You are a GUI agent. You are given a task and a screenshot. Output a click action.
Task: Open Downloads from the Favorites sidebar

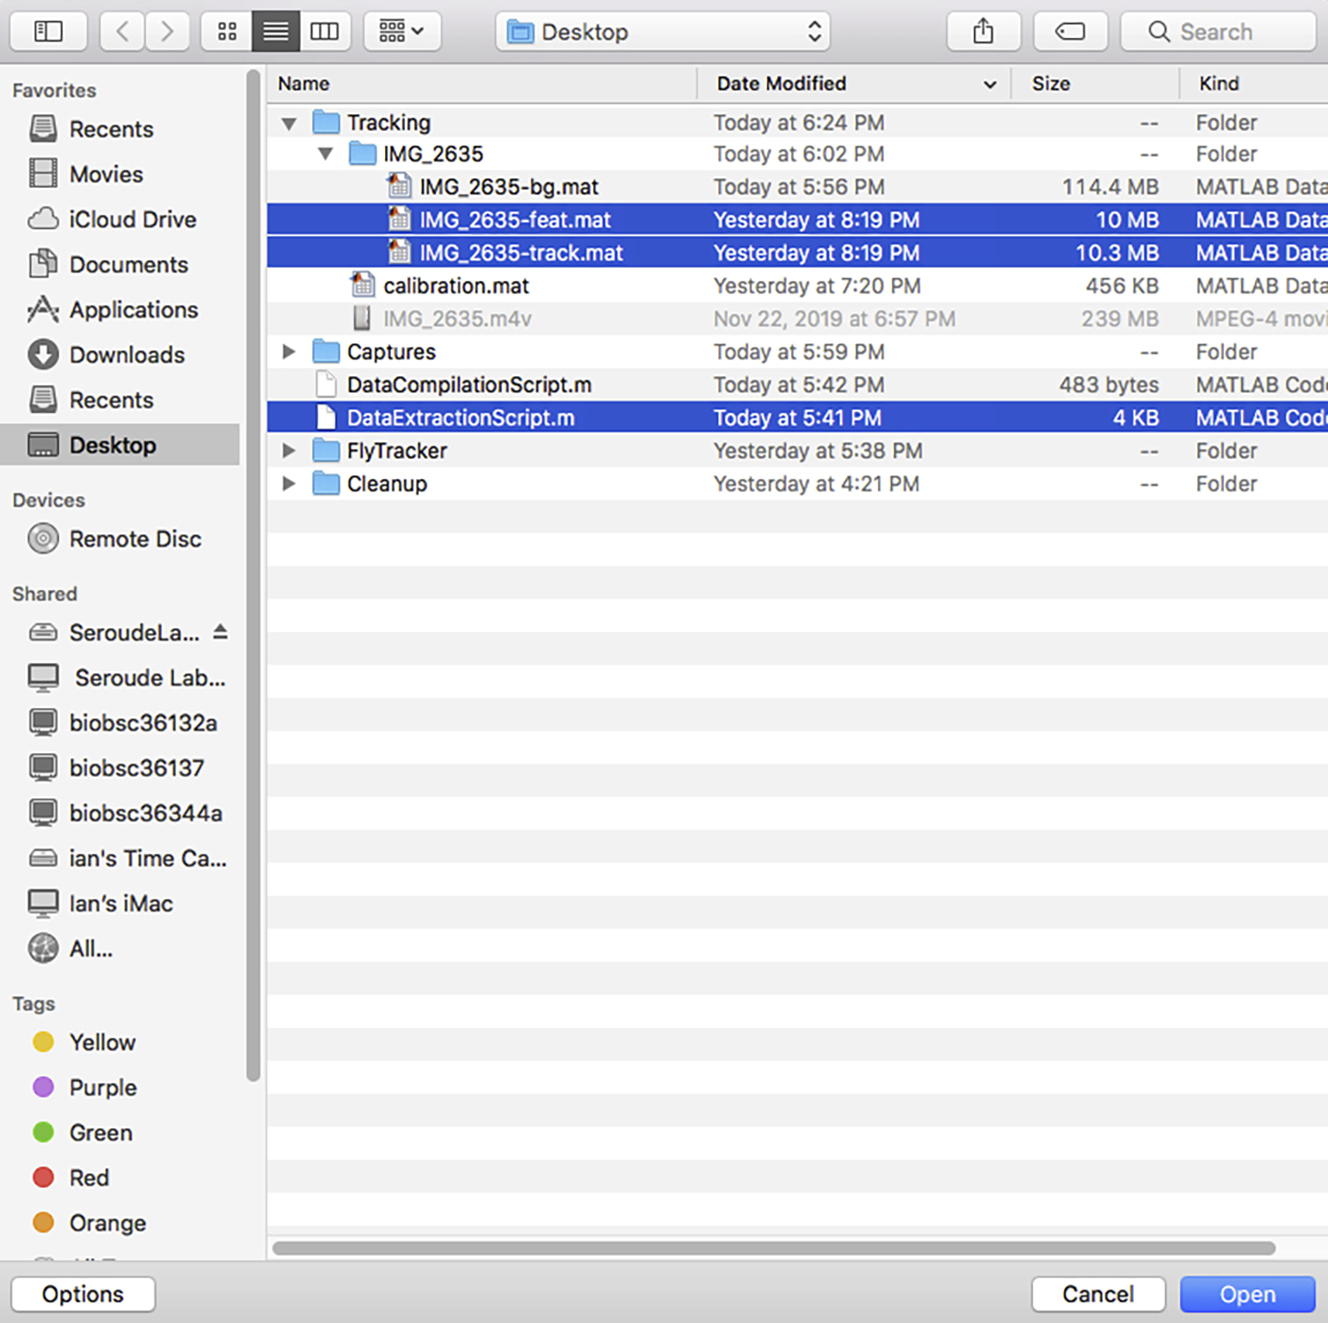[x=127, y=355]
